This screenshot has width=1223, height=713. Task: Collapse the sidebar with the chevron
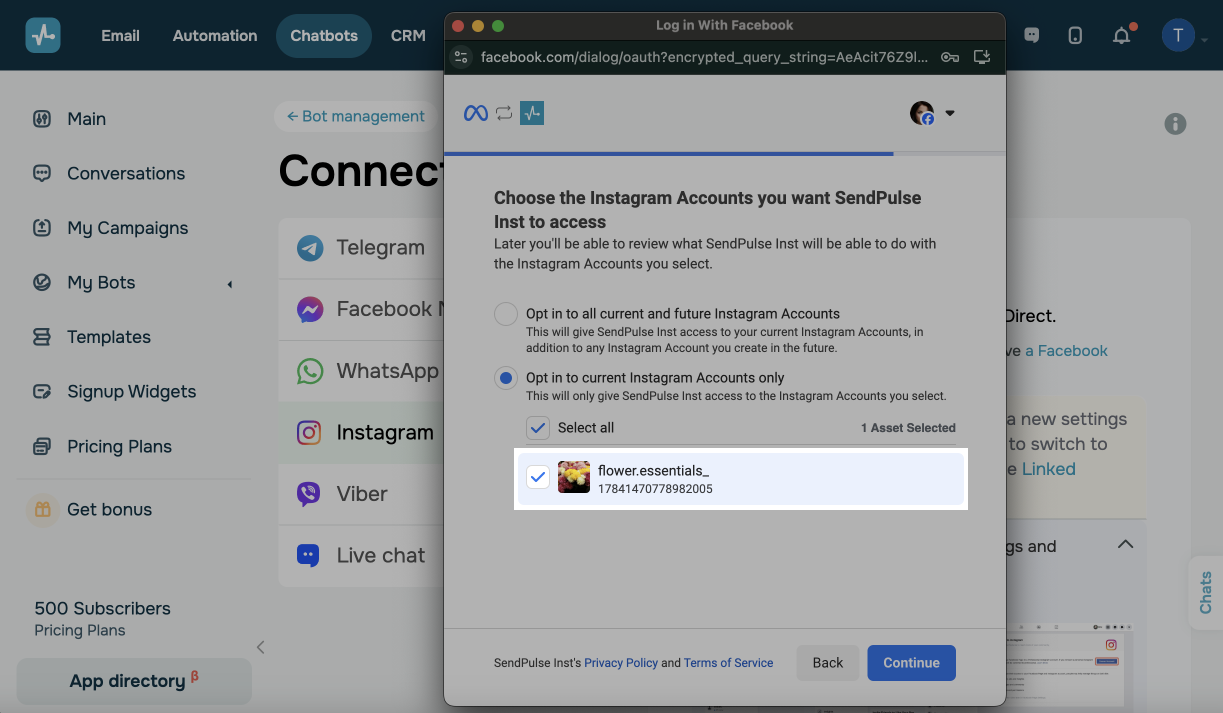(x=260, y=647)
